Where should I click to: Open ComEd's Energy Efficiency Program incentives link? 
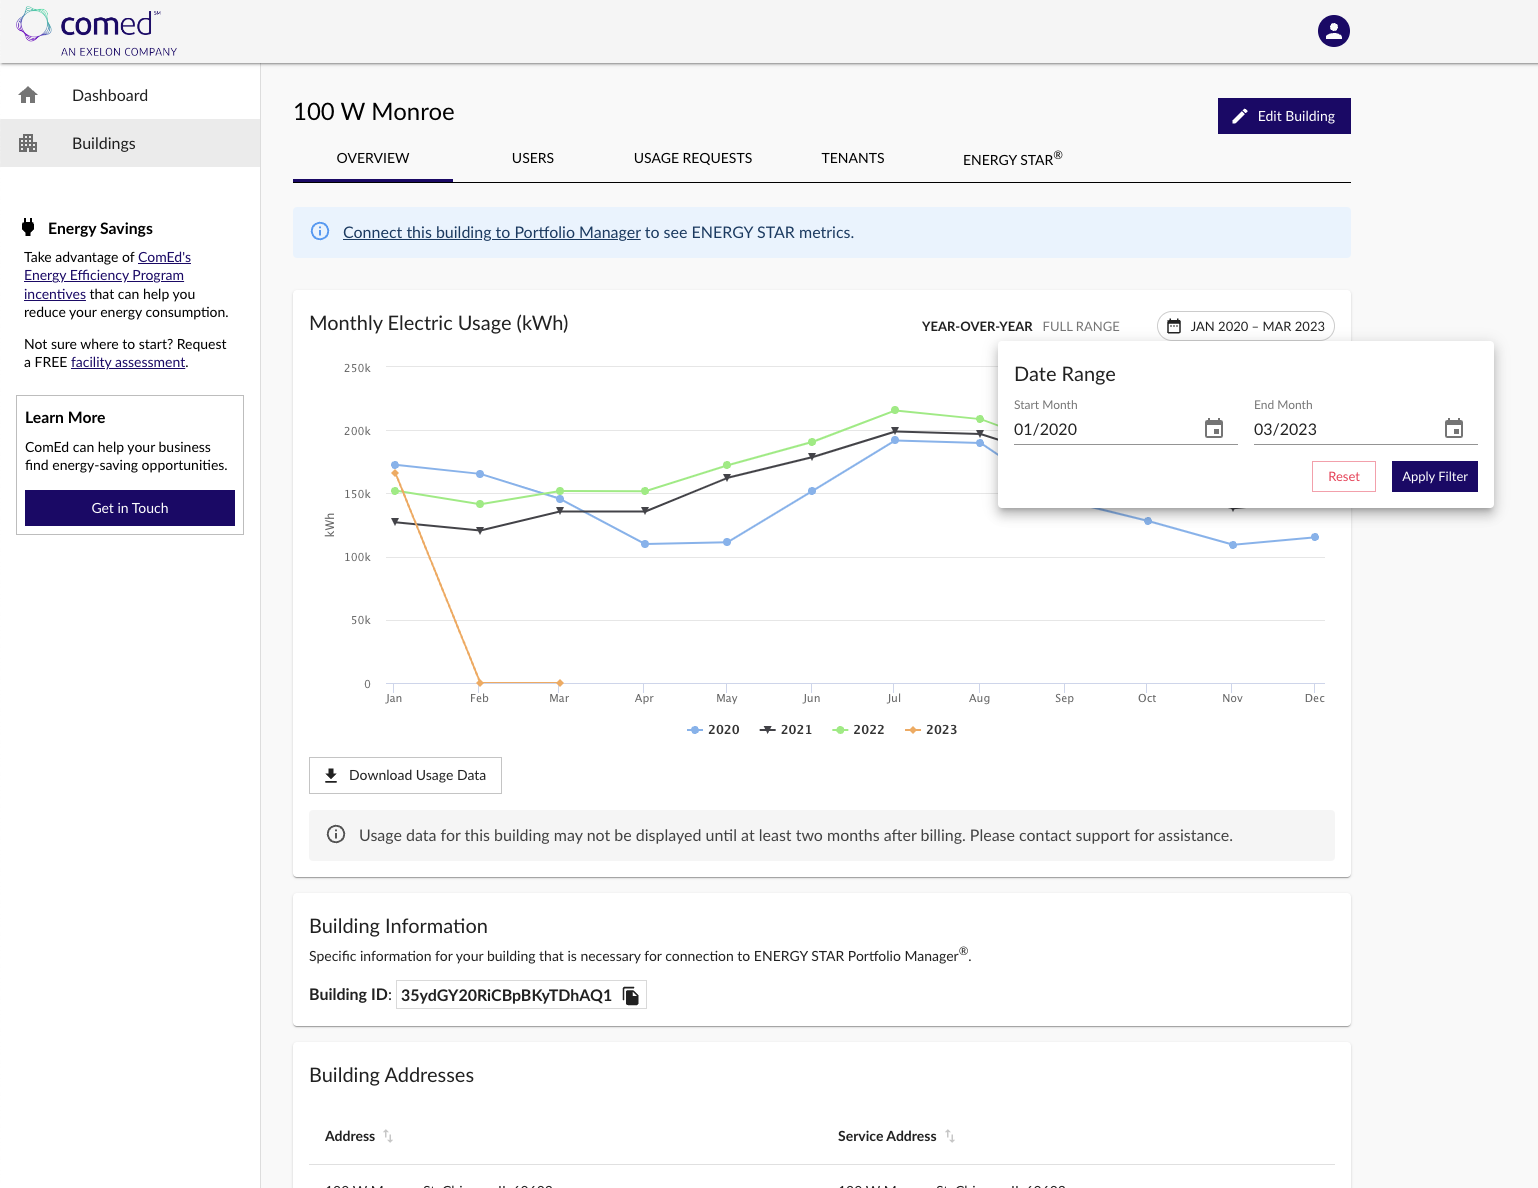107,275
